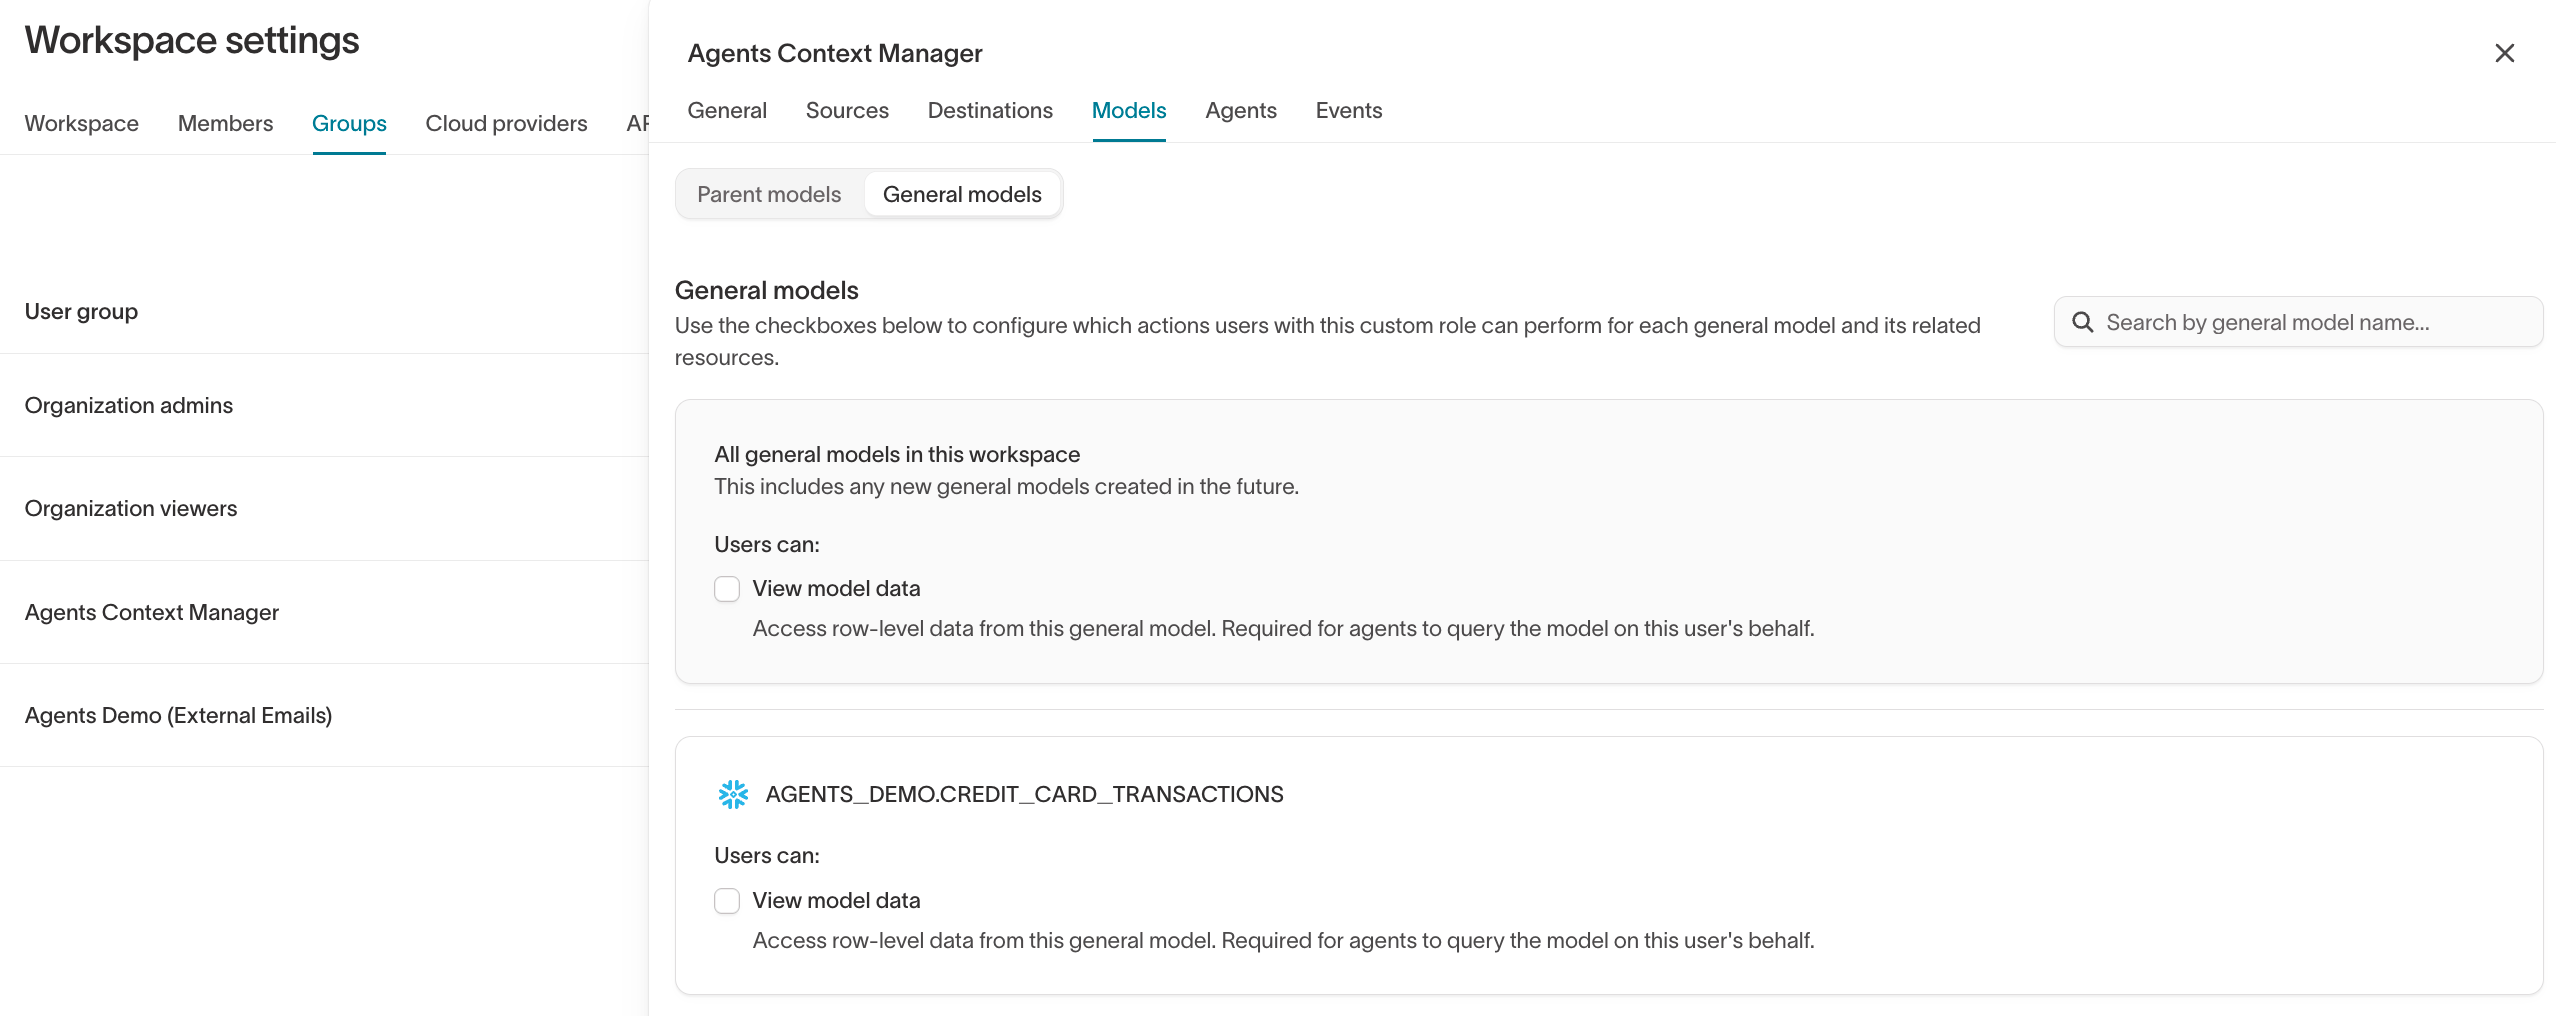Close the Agents Context Manager panel
The width and height of the screenshot is (2556, 1016).
click(2504, 53)
